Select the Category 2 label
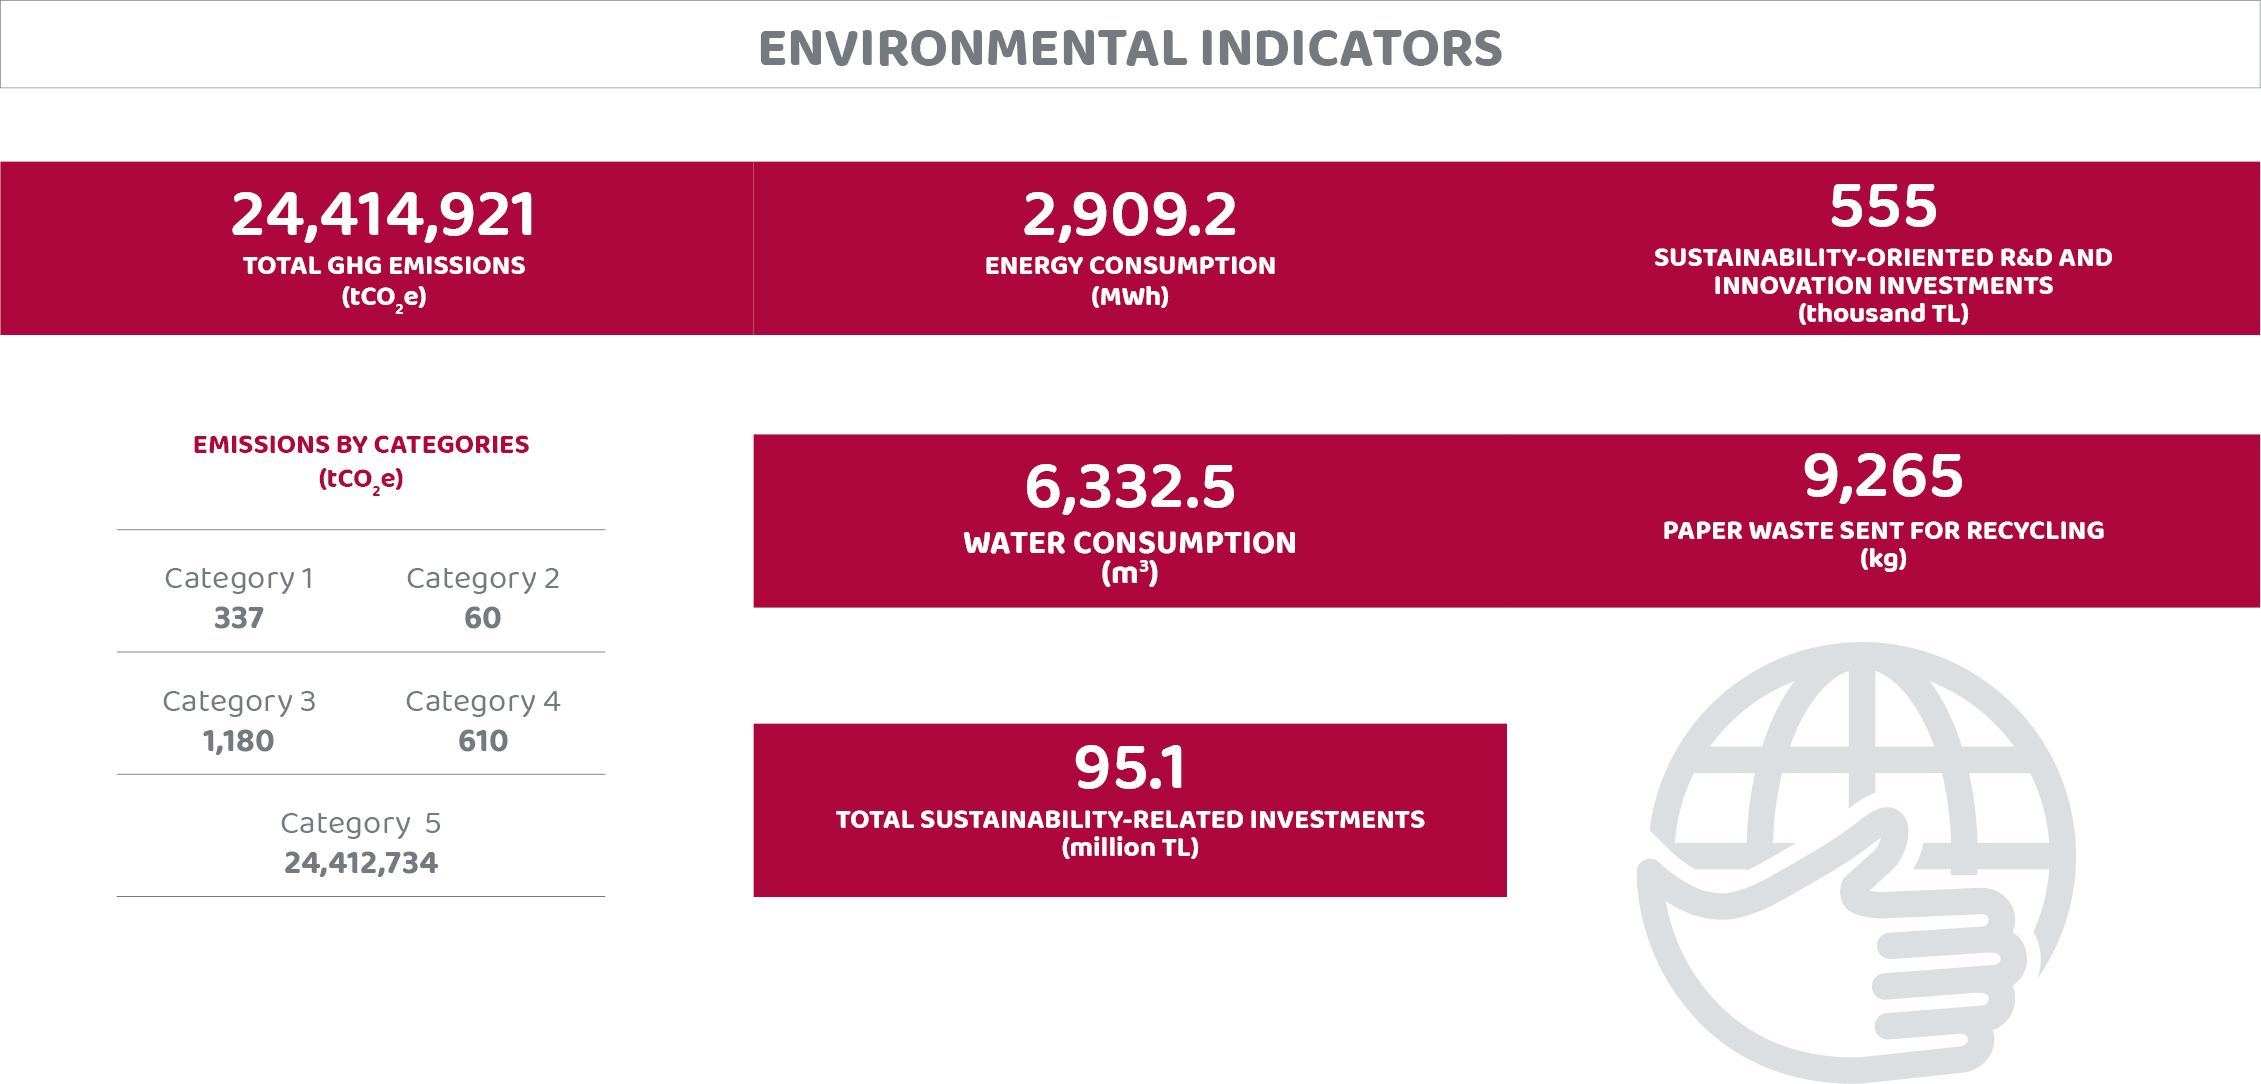2261x1084 pixels. click(x=483, y=578)
